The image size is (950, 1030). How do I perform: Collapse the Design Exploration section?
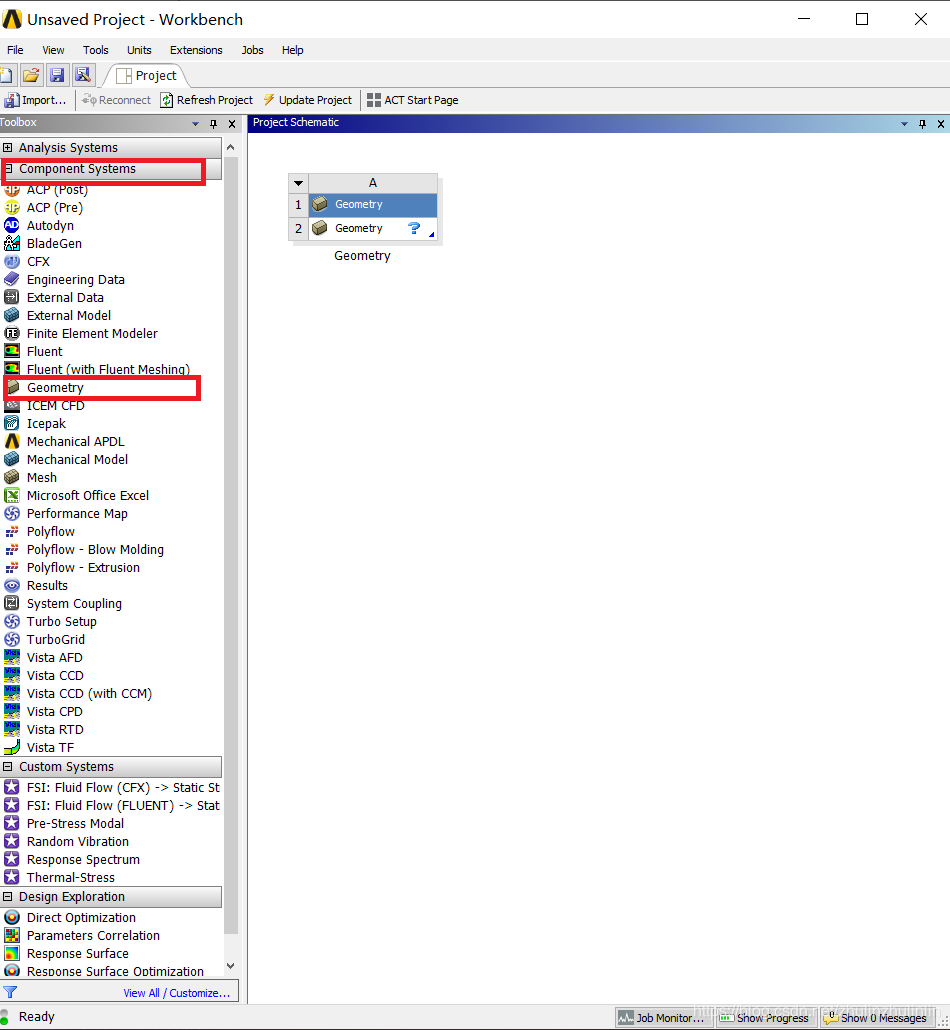8,897
